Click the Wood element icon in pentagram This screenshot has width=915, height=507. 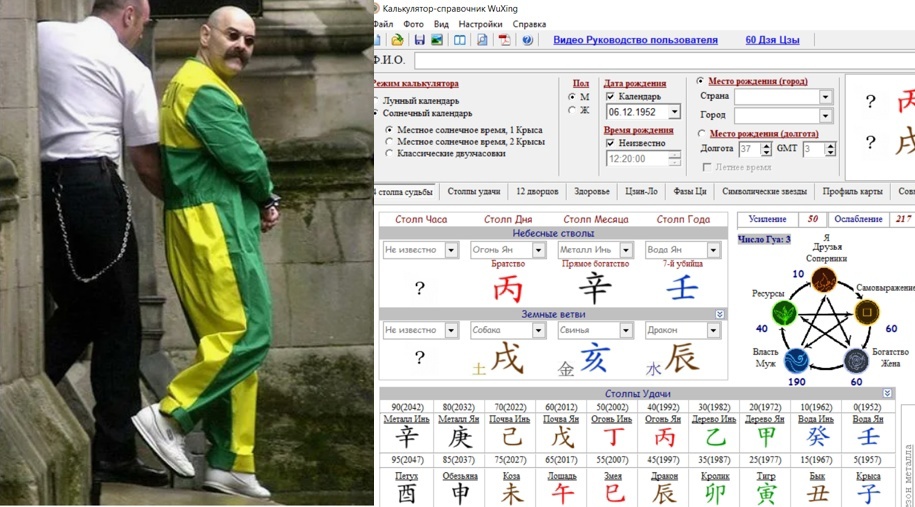click(x=785, y=314)
